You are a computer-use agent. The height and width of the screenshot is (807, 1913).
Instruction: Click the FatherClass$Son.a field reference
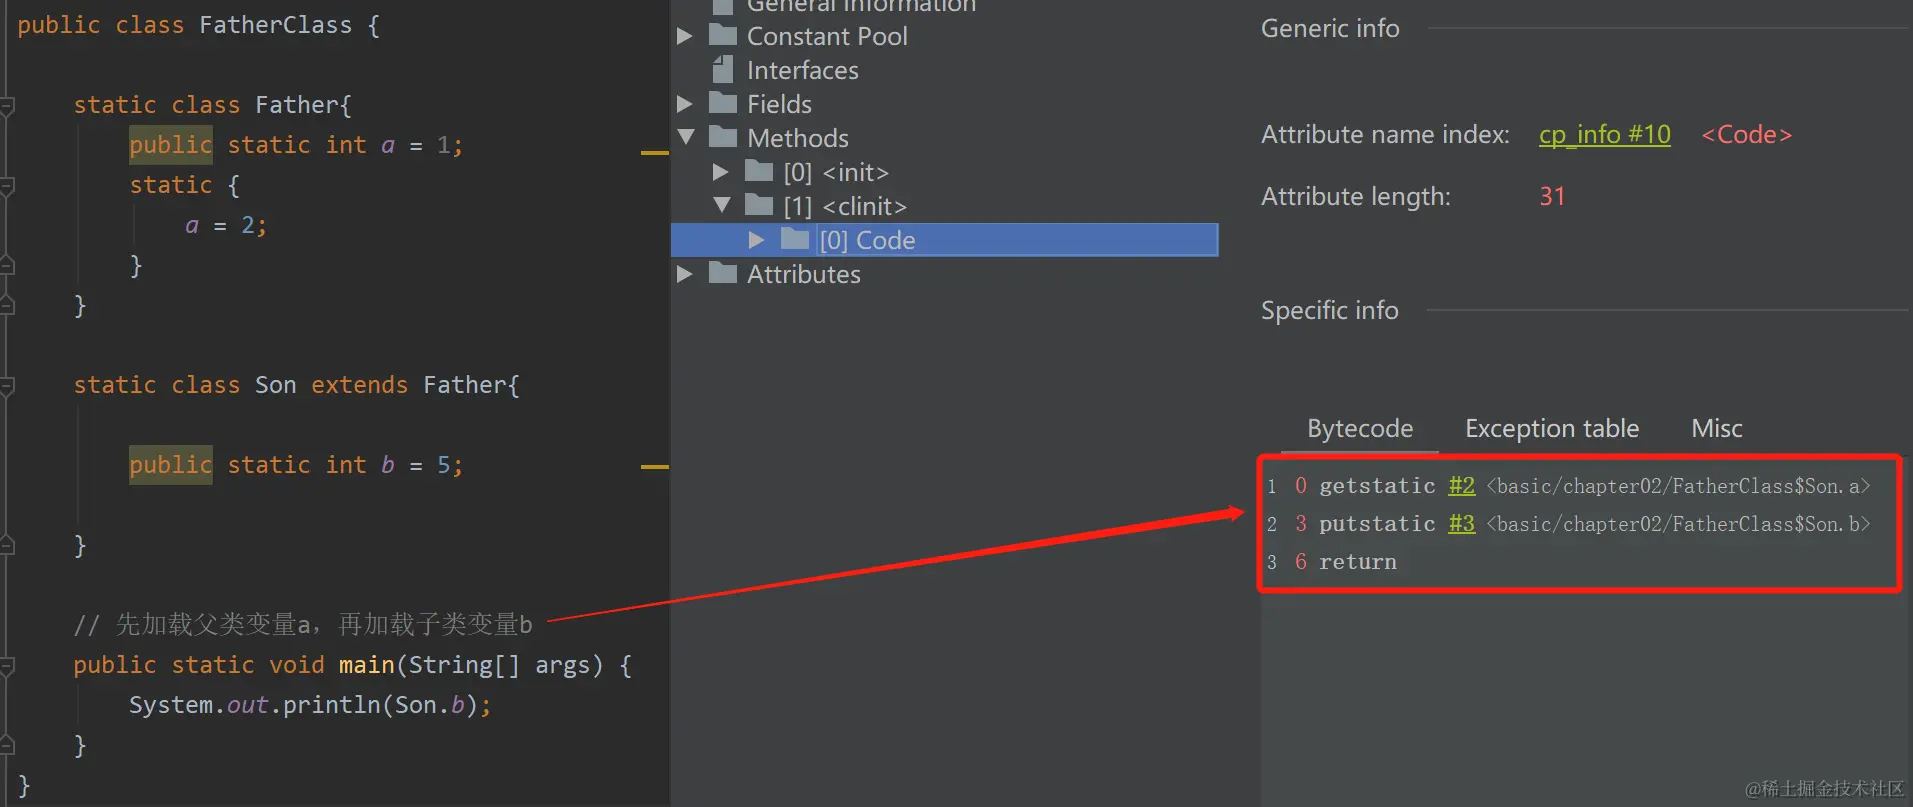(1678, 486)
